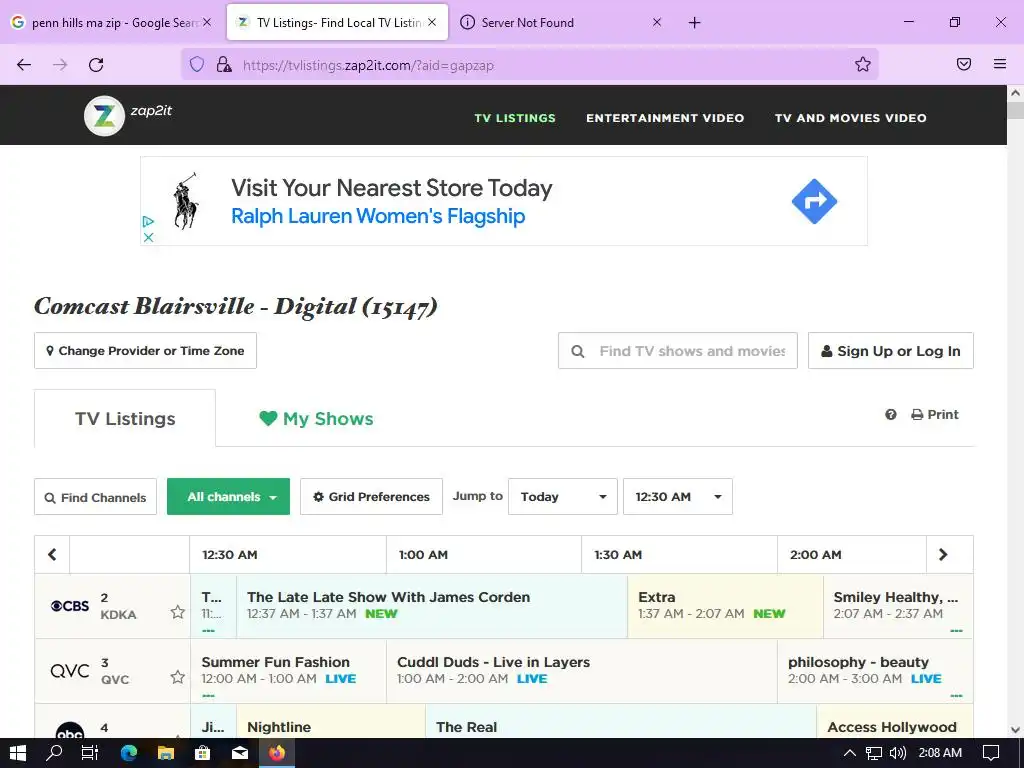Open ENTERTAINMENT VIDEO nav item
The image size is (1024, 768).
click(x=665, y=118)
